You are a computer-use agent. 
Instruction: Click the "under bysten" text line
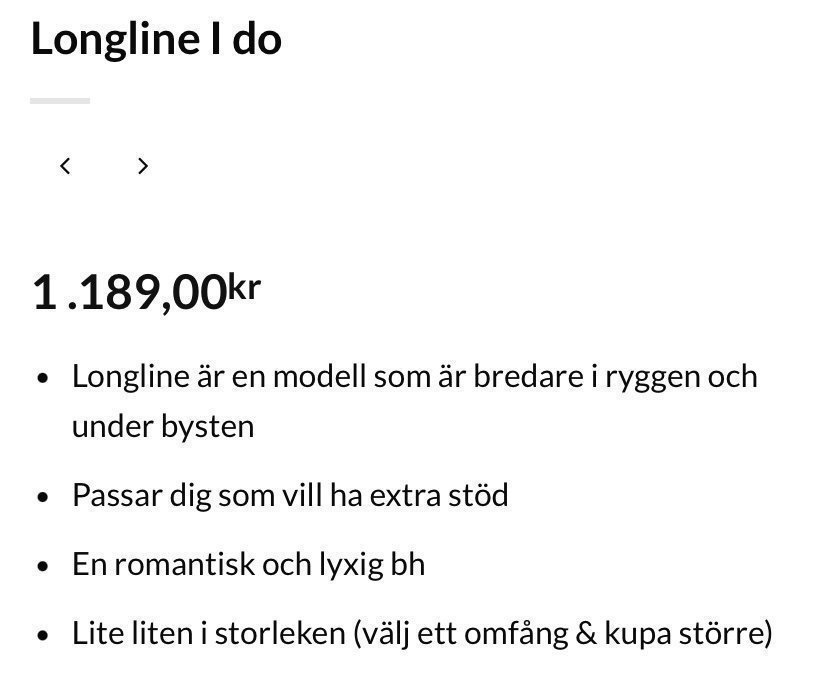(163, 426)
